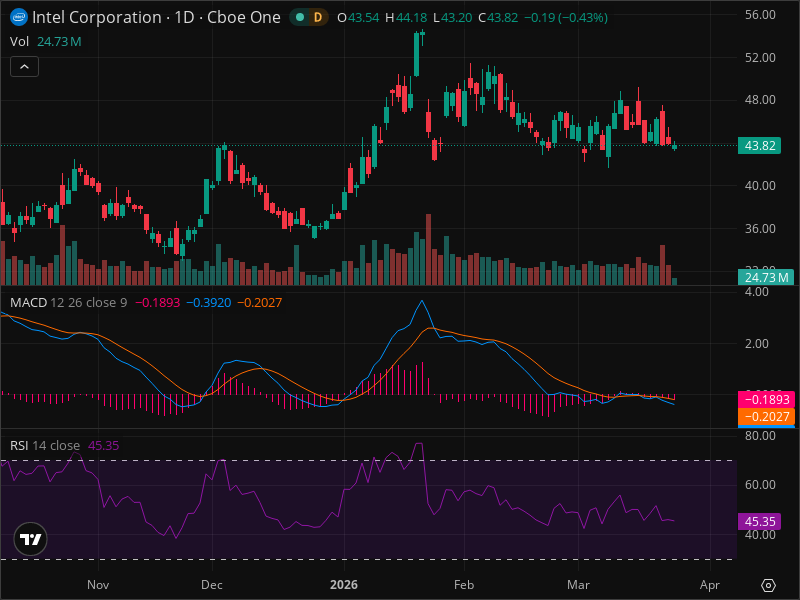Click the RSI 60.00 scale label
The height and width of the screenshot is (600, 800).
pyautogui.click(x=760, y=485)
